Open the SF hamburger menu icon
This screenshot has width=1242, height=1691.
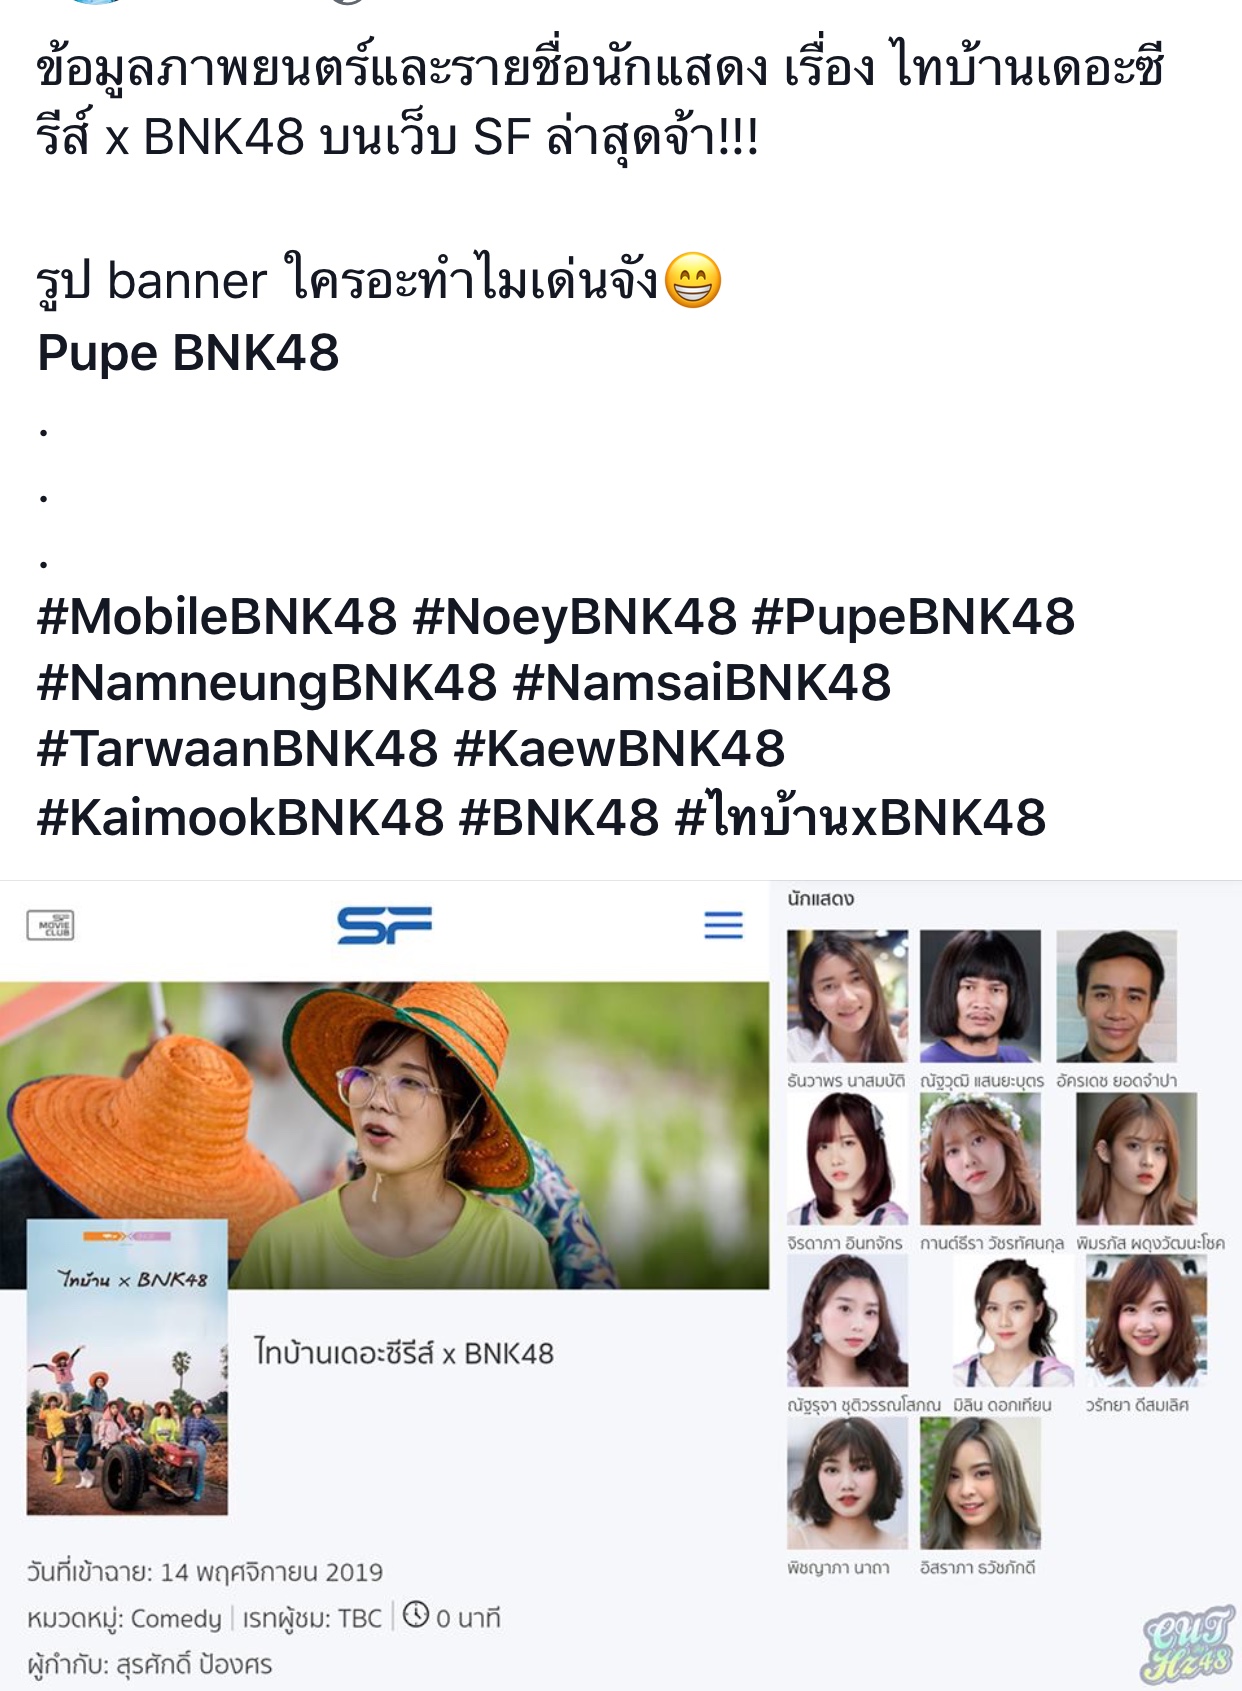pyautogui.click(x=723, y=925)
